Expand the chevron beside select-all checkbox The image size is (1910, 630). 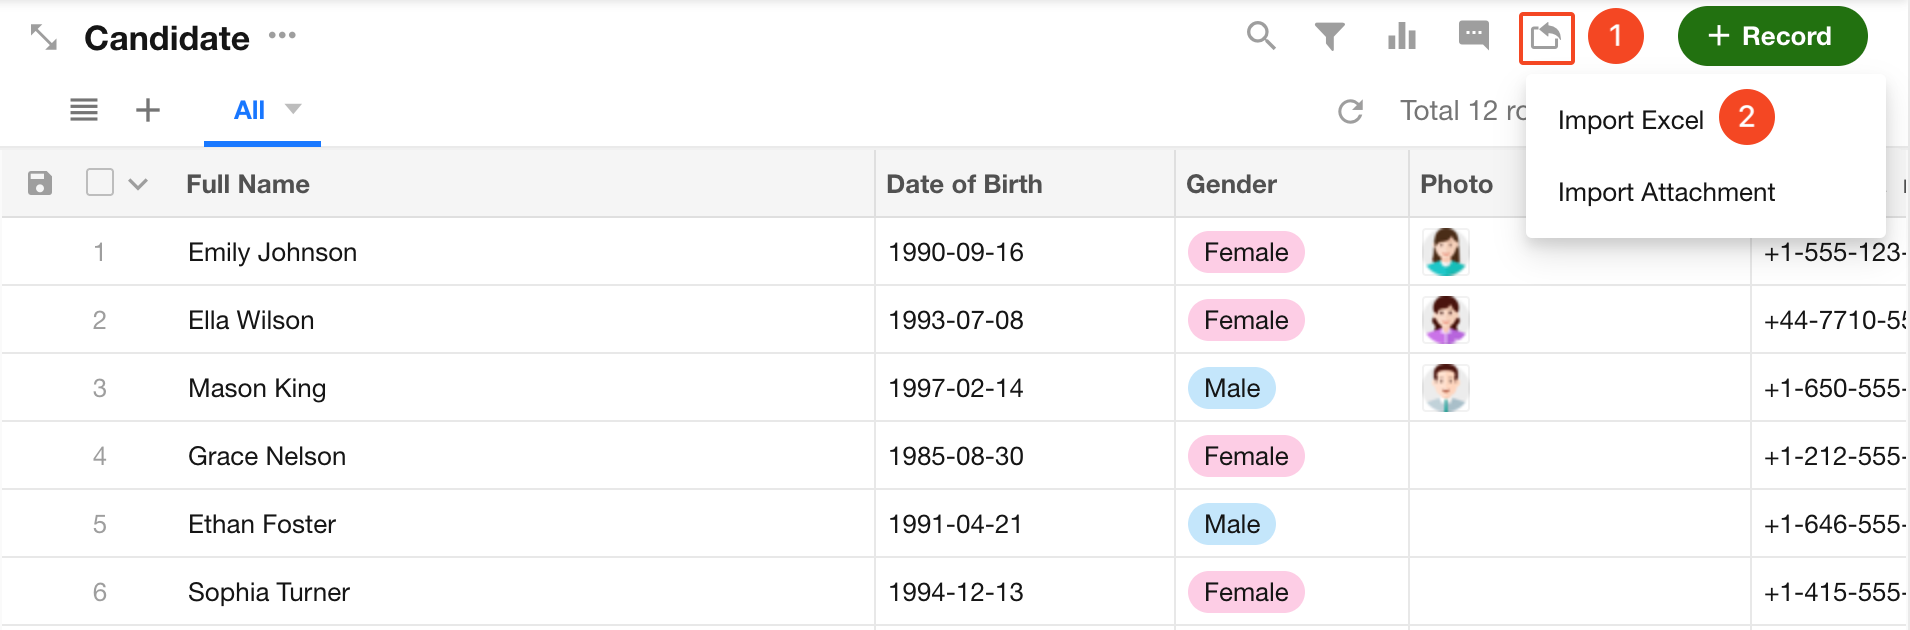pyautogui.click(x=138, y=184)
